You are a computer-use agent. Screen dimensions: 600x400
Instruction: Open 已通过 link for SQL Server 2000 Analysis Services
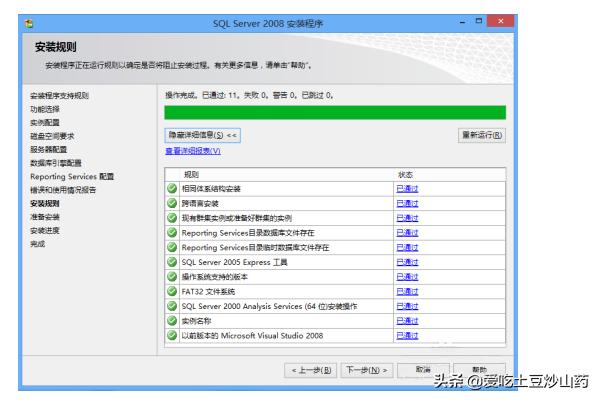(x=407, y=306)
